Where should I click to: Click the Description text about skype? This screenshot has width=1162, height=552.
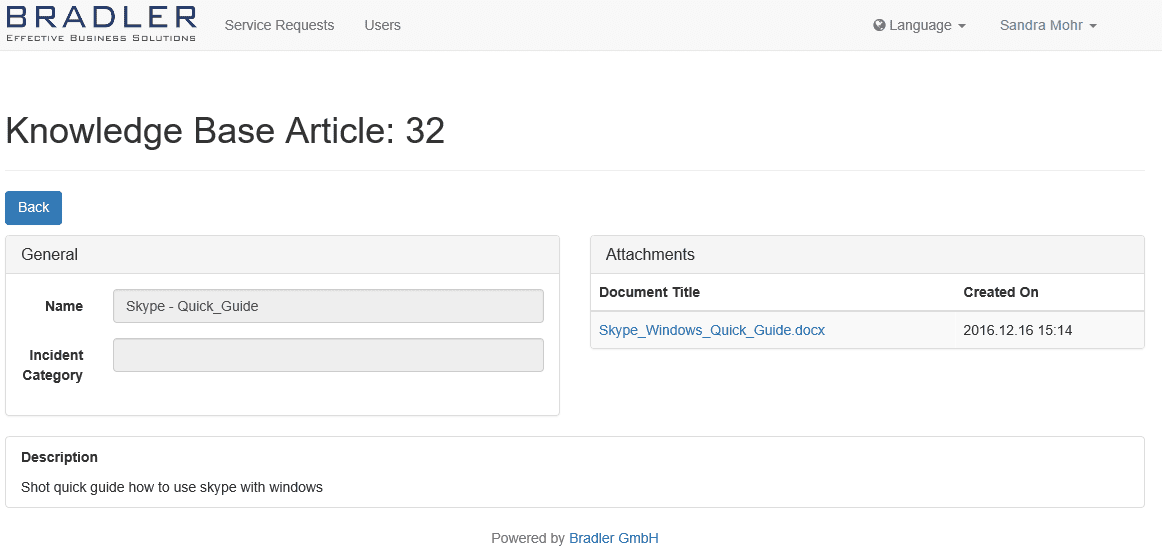[x=172, y=488]
